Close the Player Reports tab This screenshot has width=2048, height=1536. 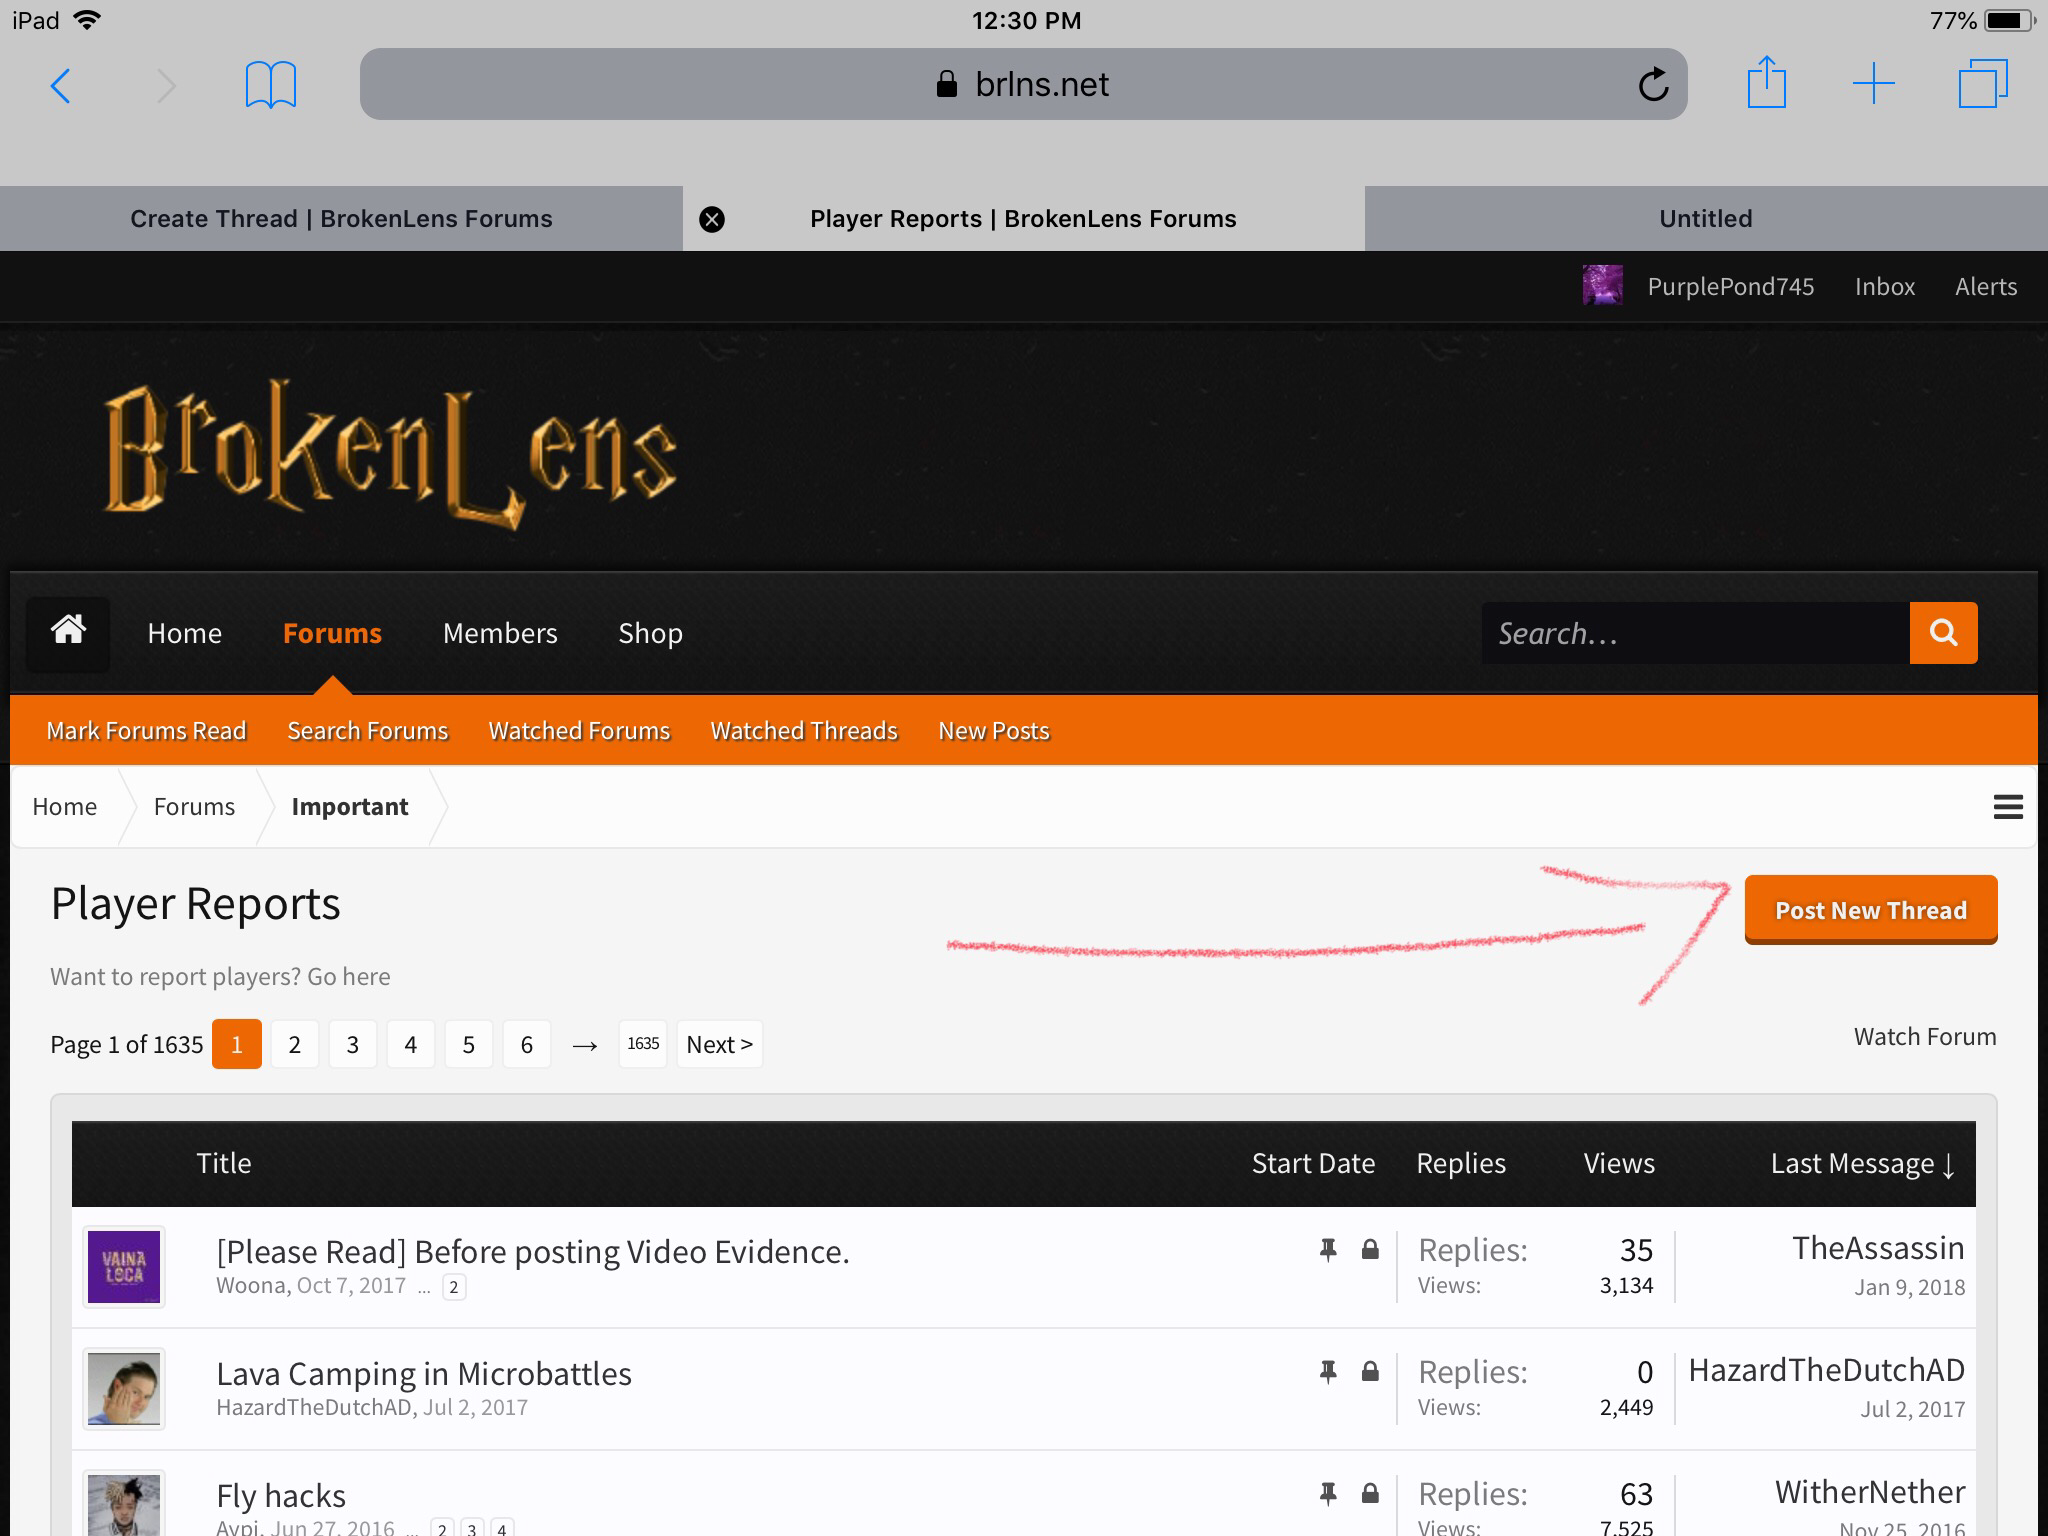click(712, 219)
